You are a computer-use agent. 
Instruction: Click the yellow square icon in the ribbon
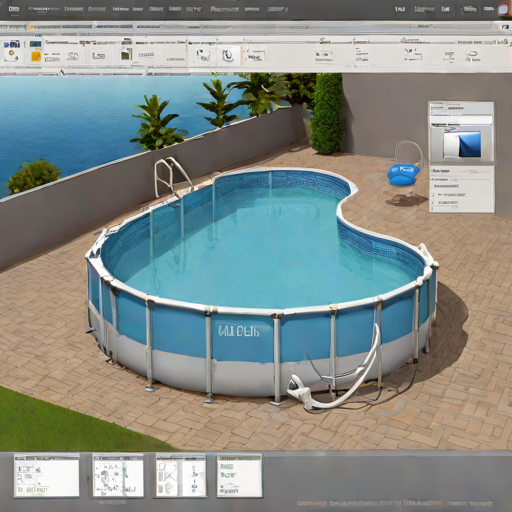(x=36, y=56)
